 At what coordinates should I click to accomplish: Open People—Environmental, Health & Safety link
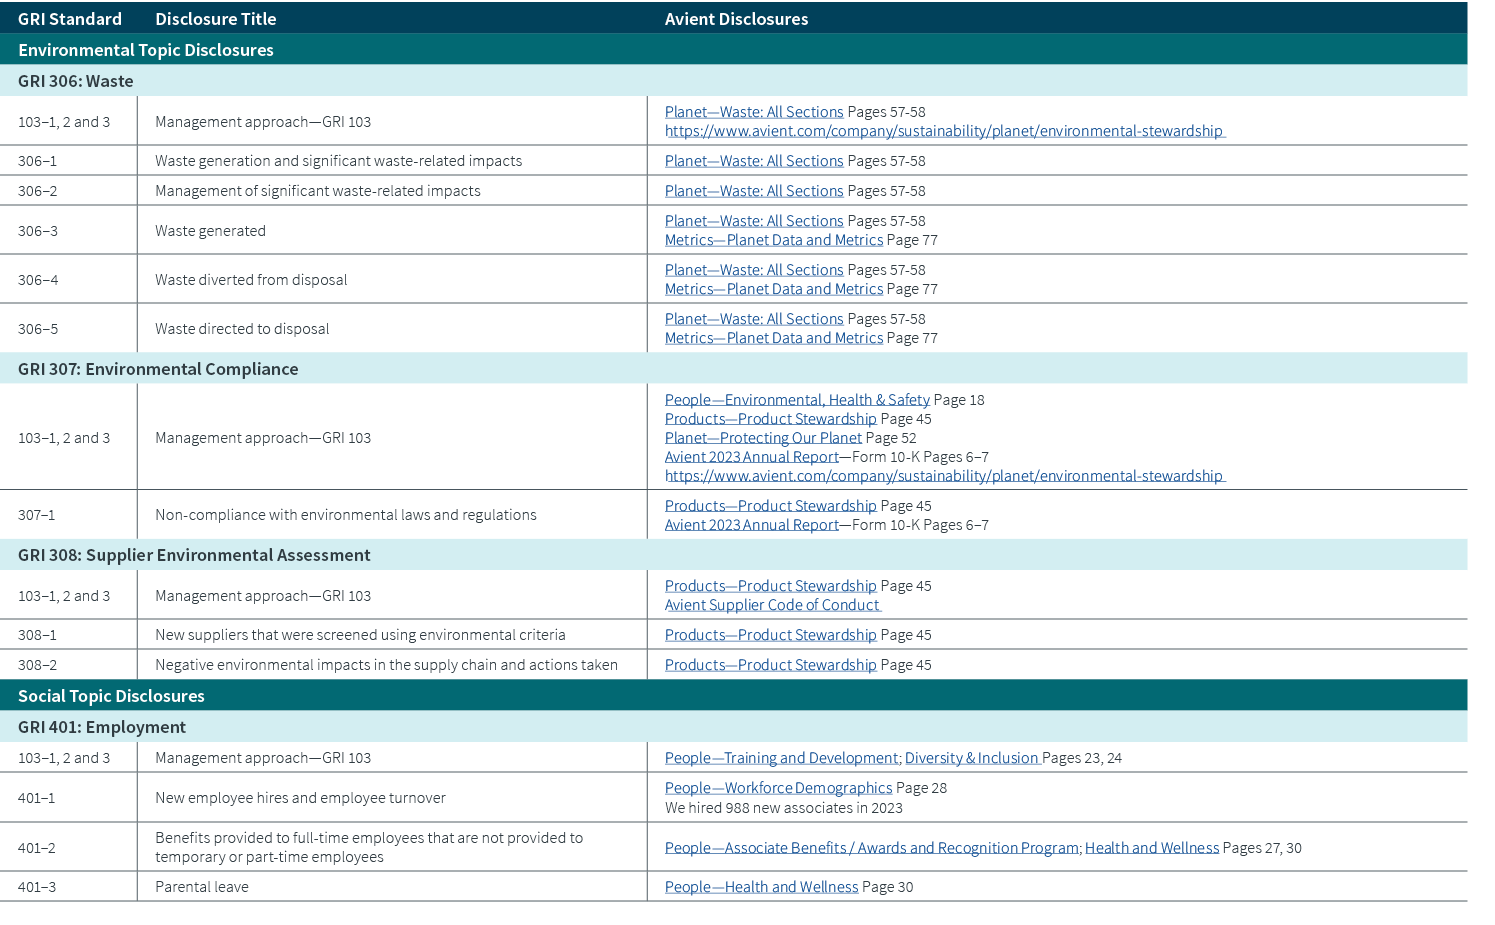pyautogui.click(x=796, y=399)
